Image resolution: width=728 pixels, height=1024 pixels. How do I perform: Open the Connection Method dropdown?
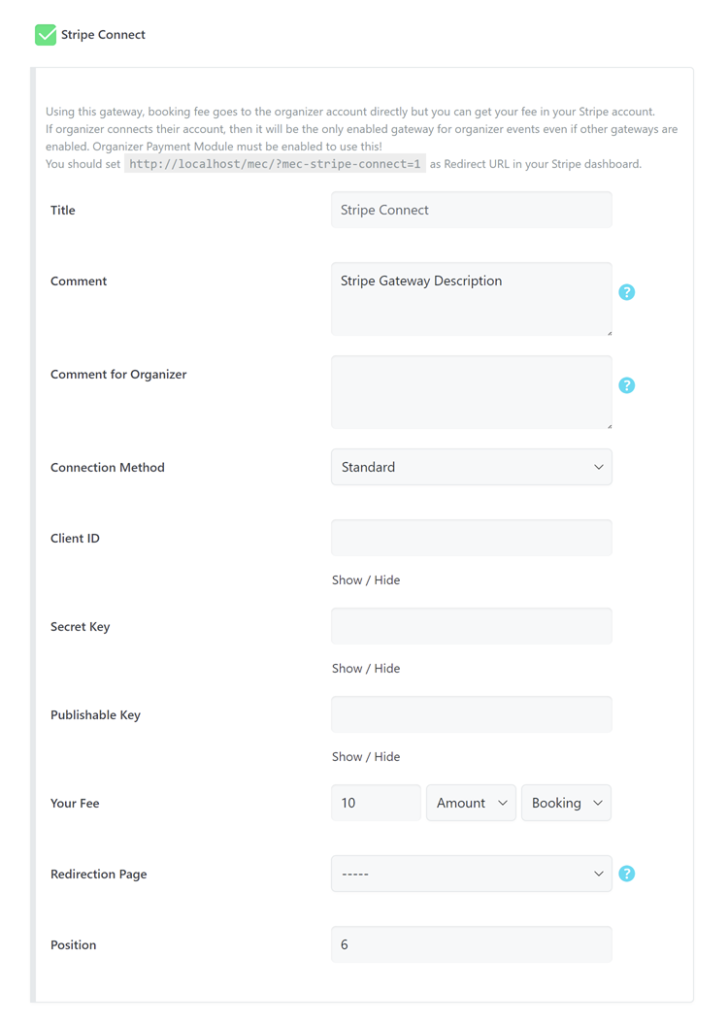(470, 467)
